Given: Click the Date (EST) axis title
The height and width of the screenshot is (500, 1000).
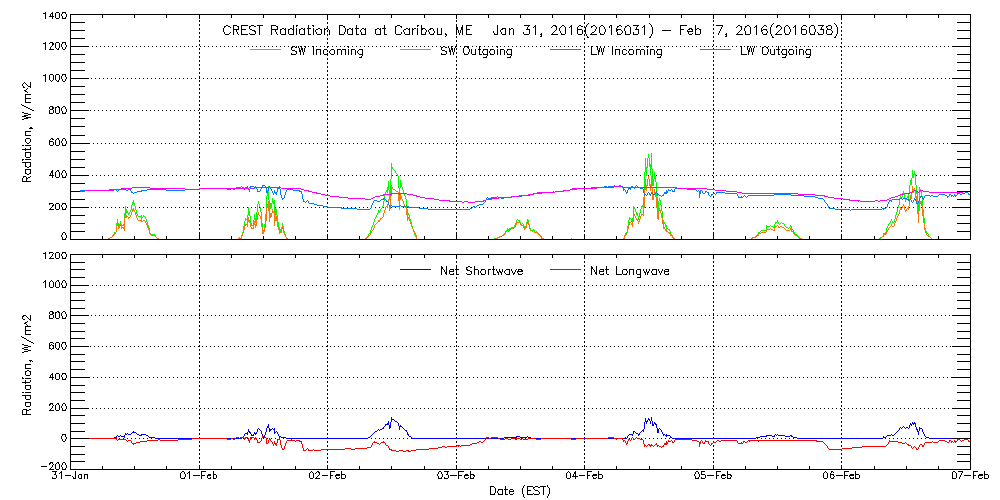Looking at the screenshot, I should coord(520,491).
